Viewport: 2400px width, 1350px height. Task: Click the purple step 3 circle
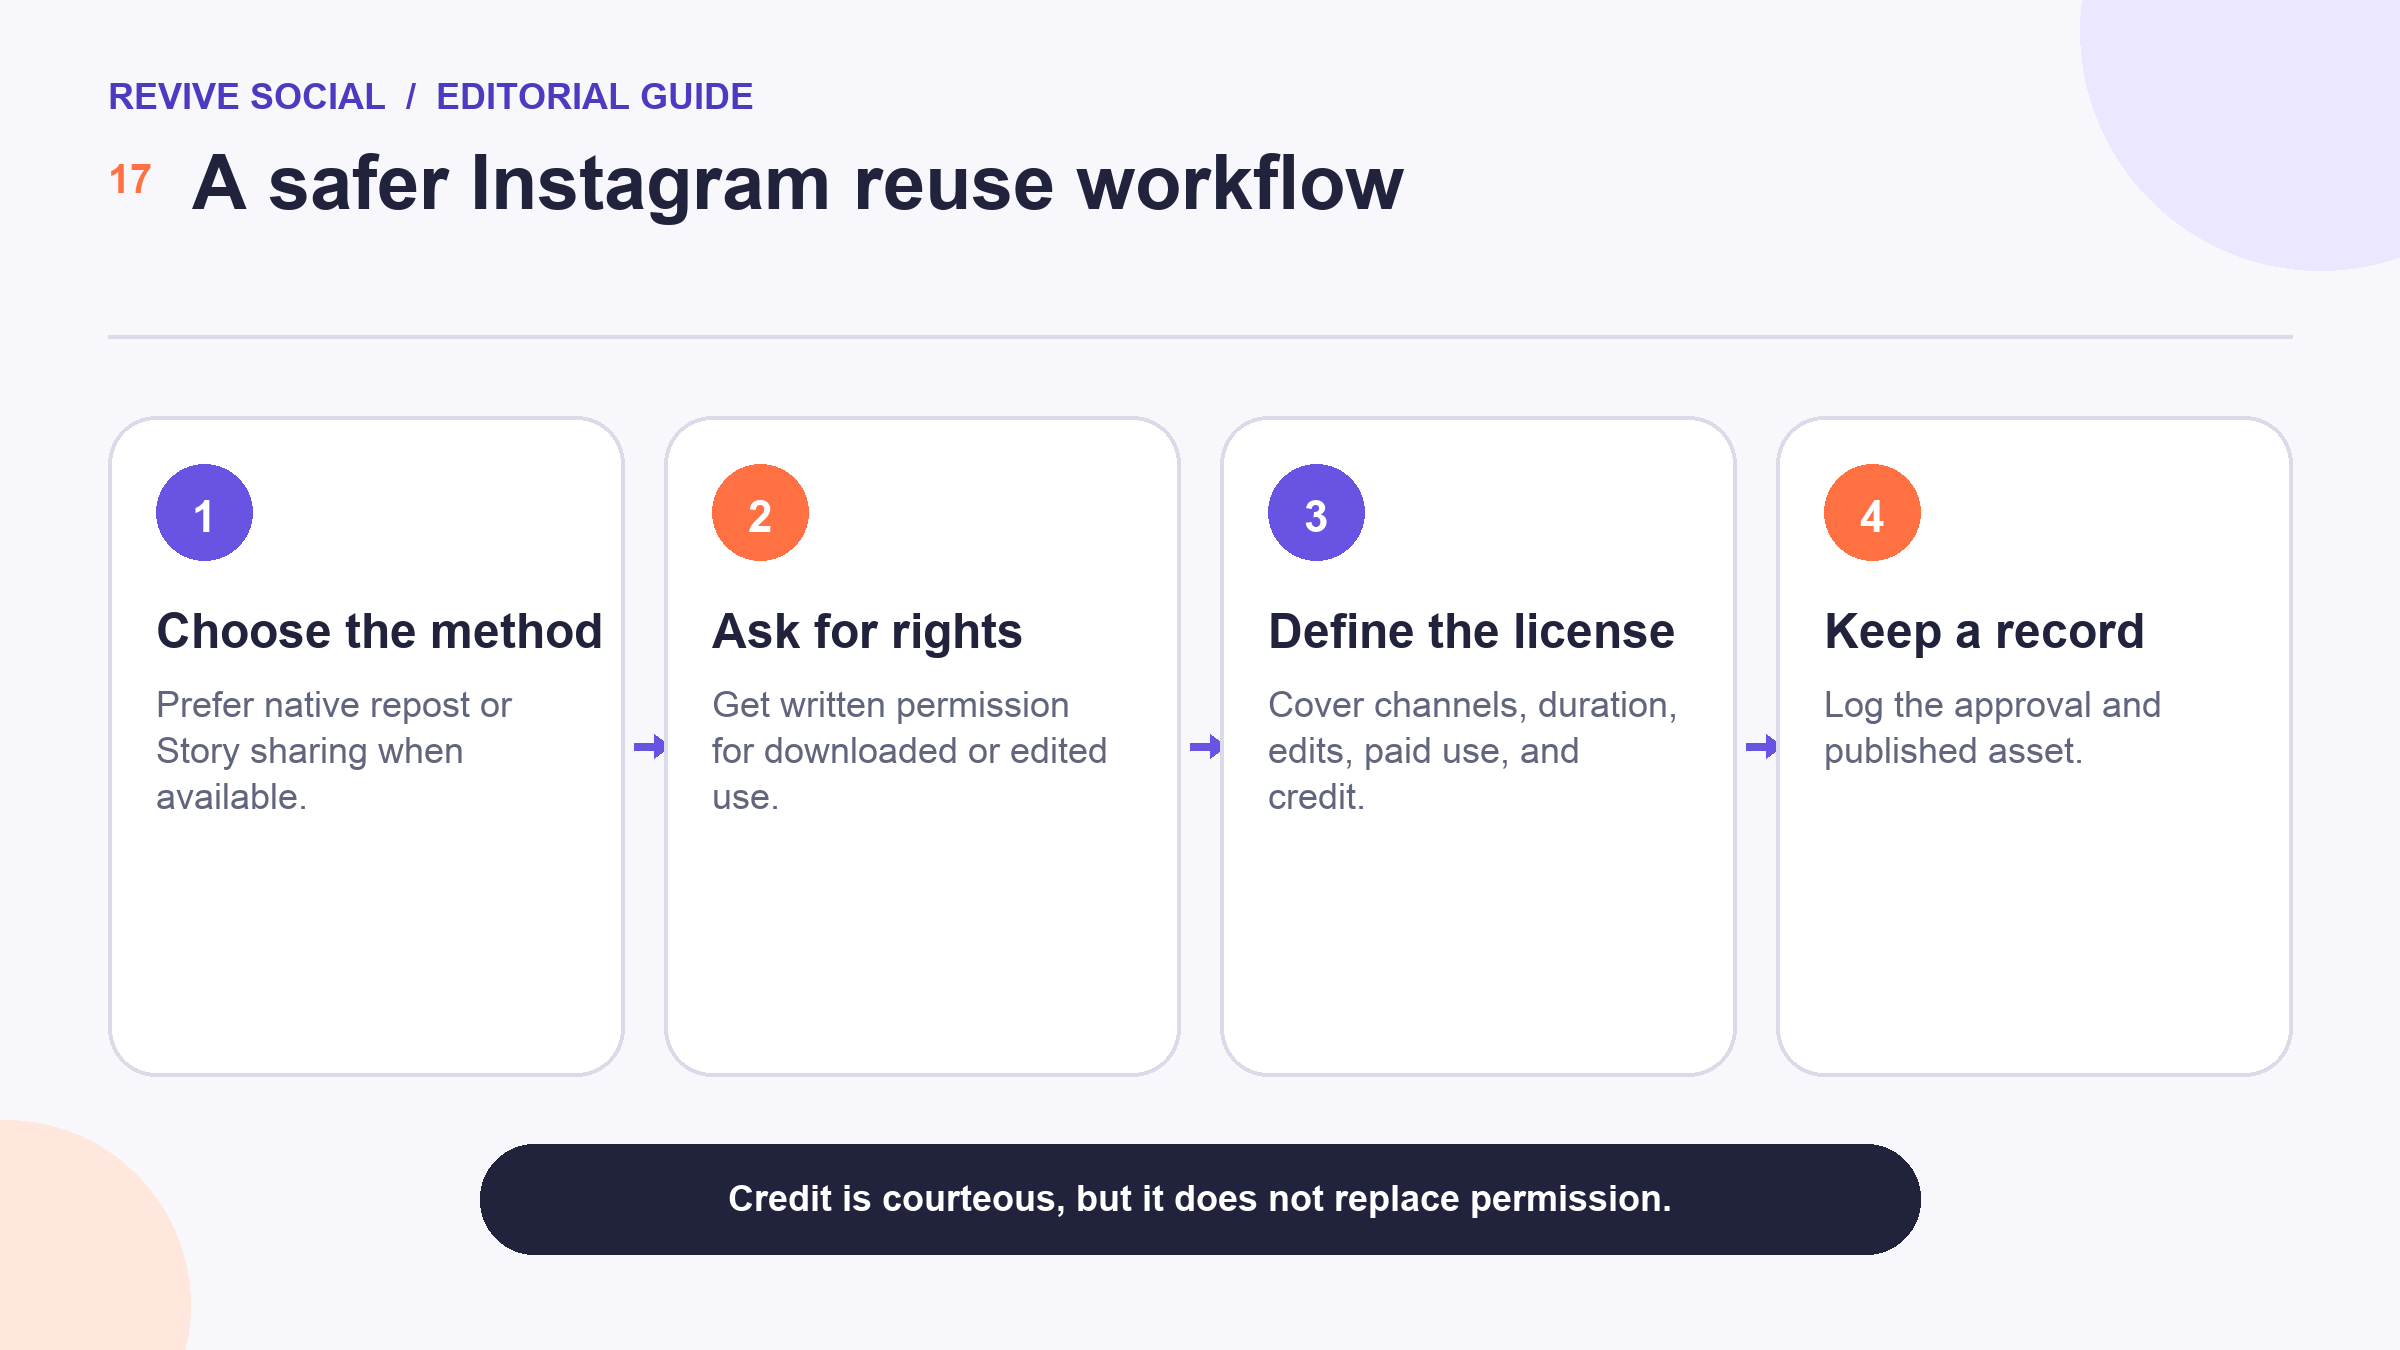coord(1316,512)
